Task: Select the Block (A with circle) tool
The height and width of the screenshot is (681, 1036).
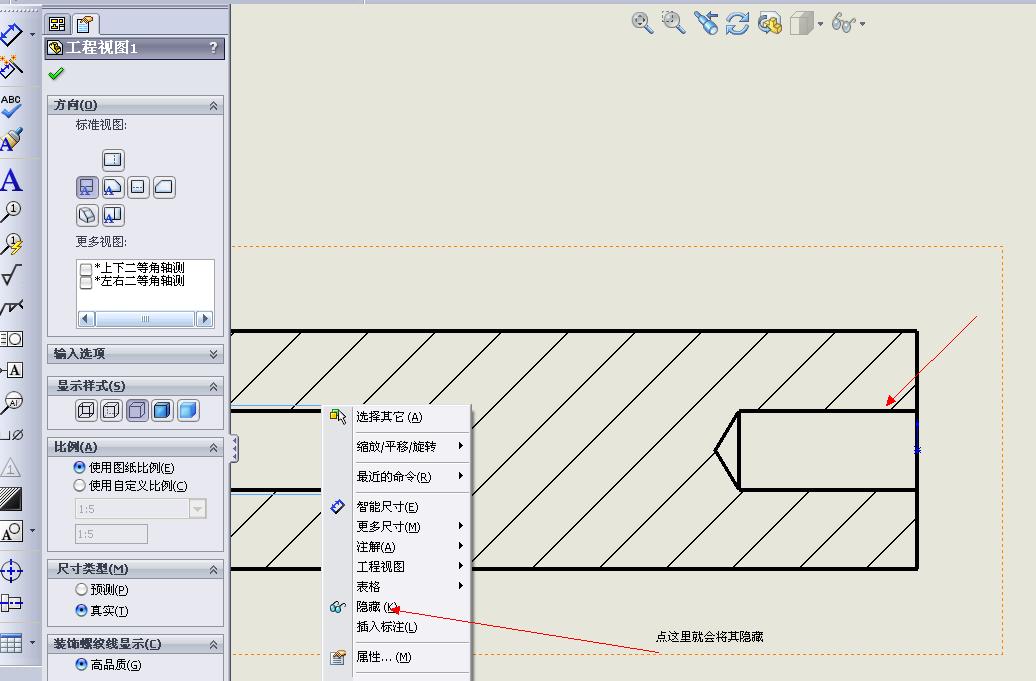Action: [x=11, y=532]
